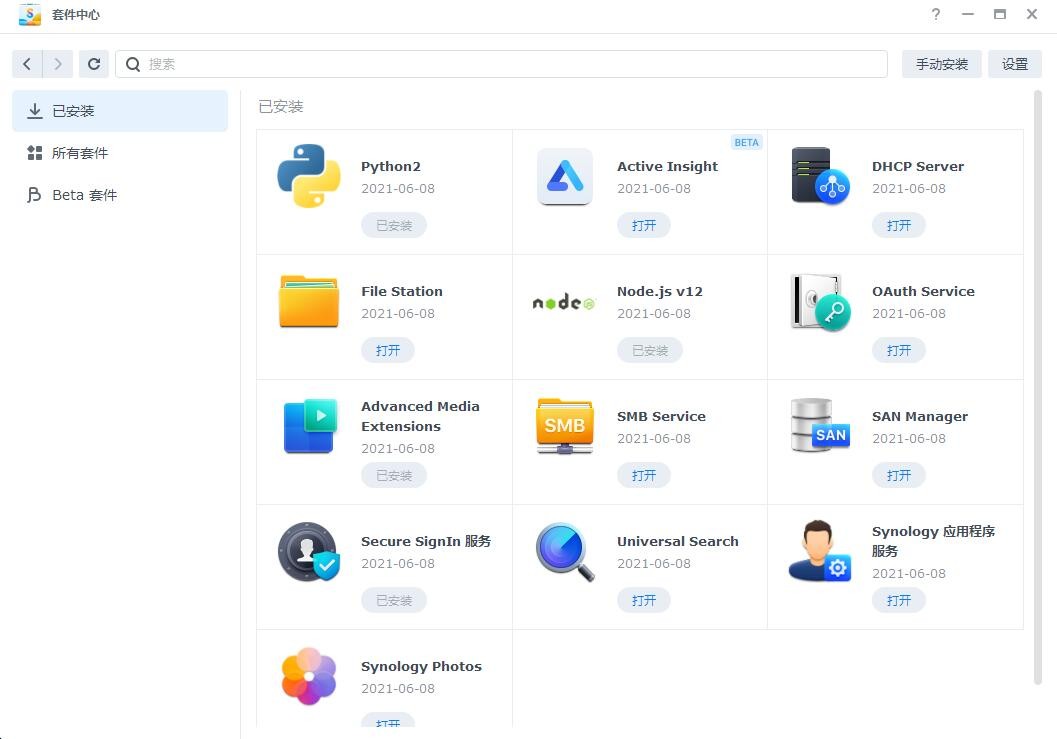Screen dimensions: 1057x739
Task: Click the SAN Manager database icon
Action: pyautogui.click(x=820, y=426)
